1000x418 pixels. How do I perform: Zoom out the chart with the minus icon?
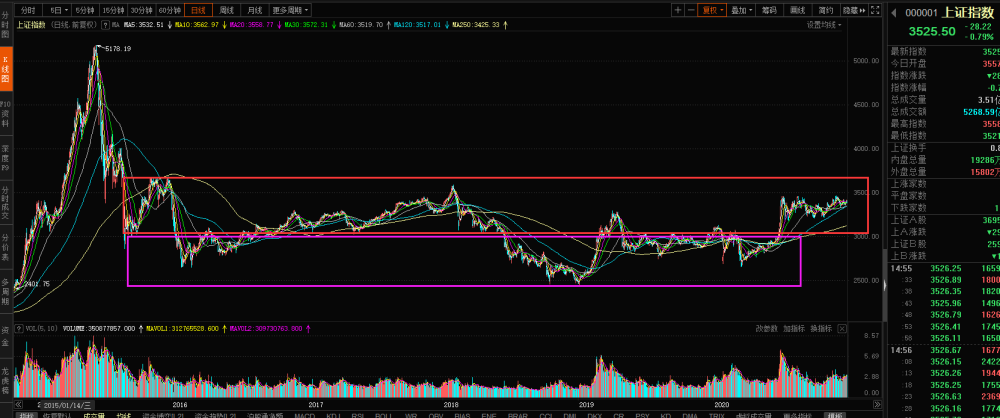click(x=691, y=10)
